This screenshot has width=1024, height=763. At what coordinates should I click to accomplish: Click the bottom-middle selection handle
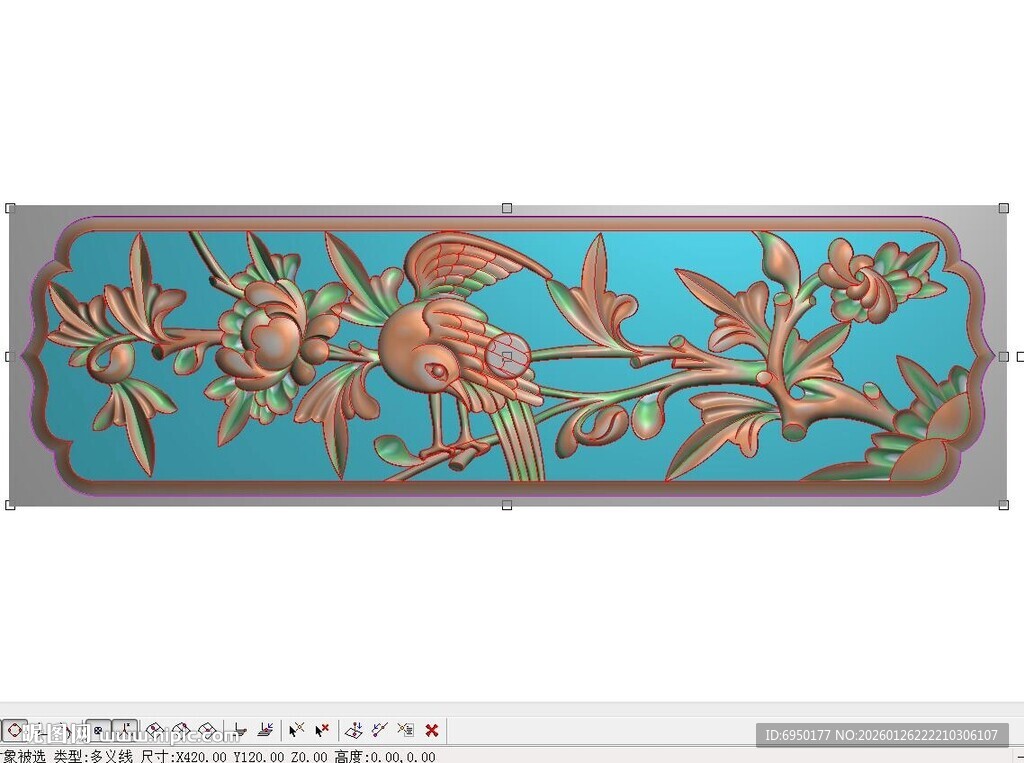pyautogui.click(x=507, y=505)
